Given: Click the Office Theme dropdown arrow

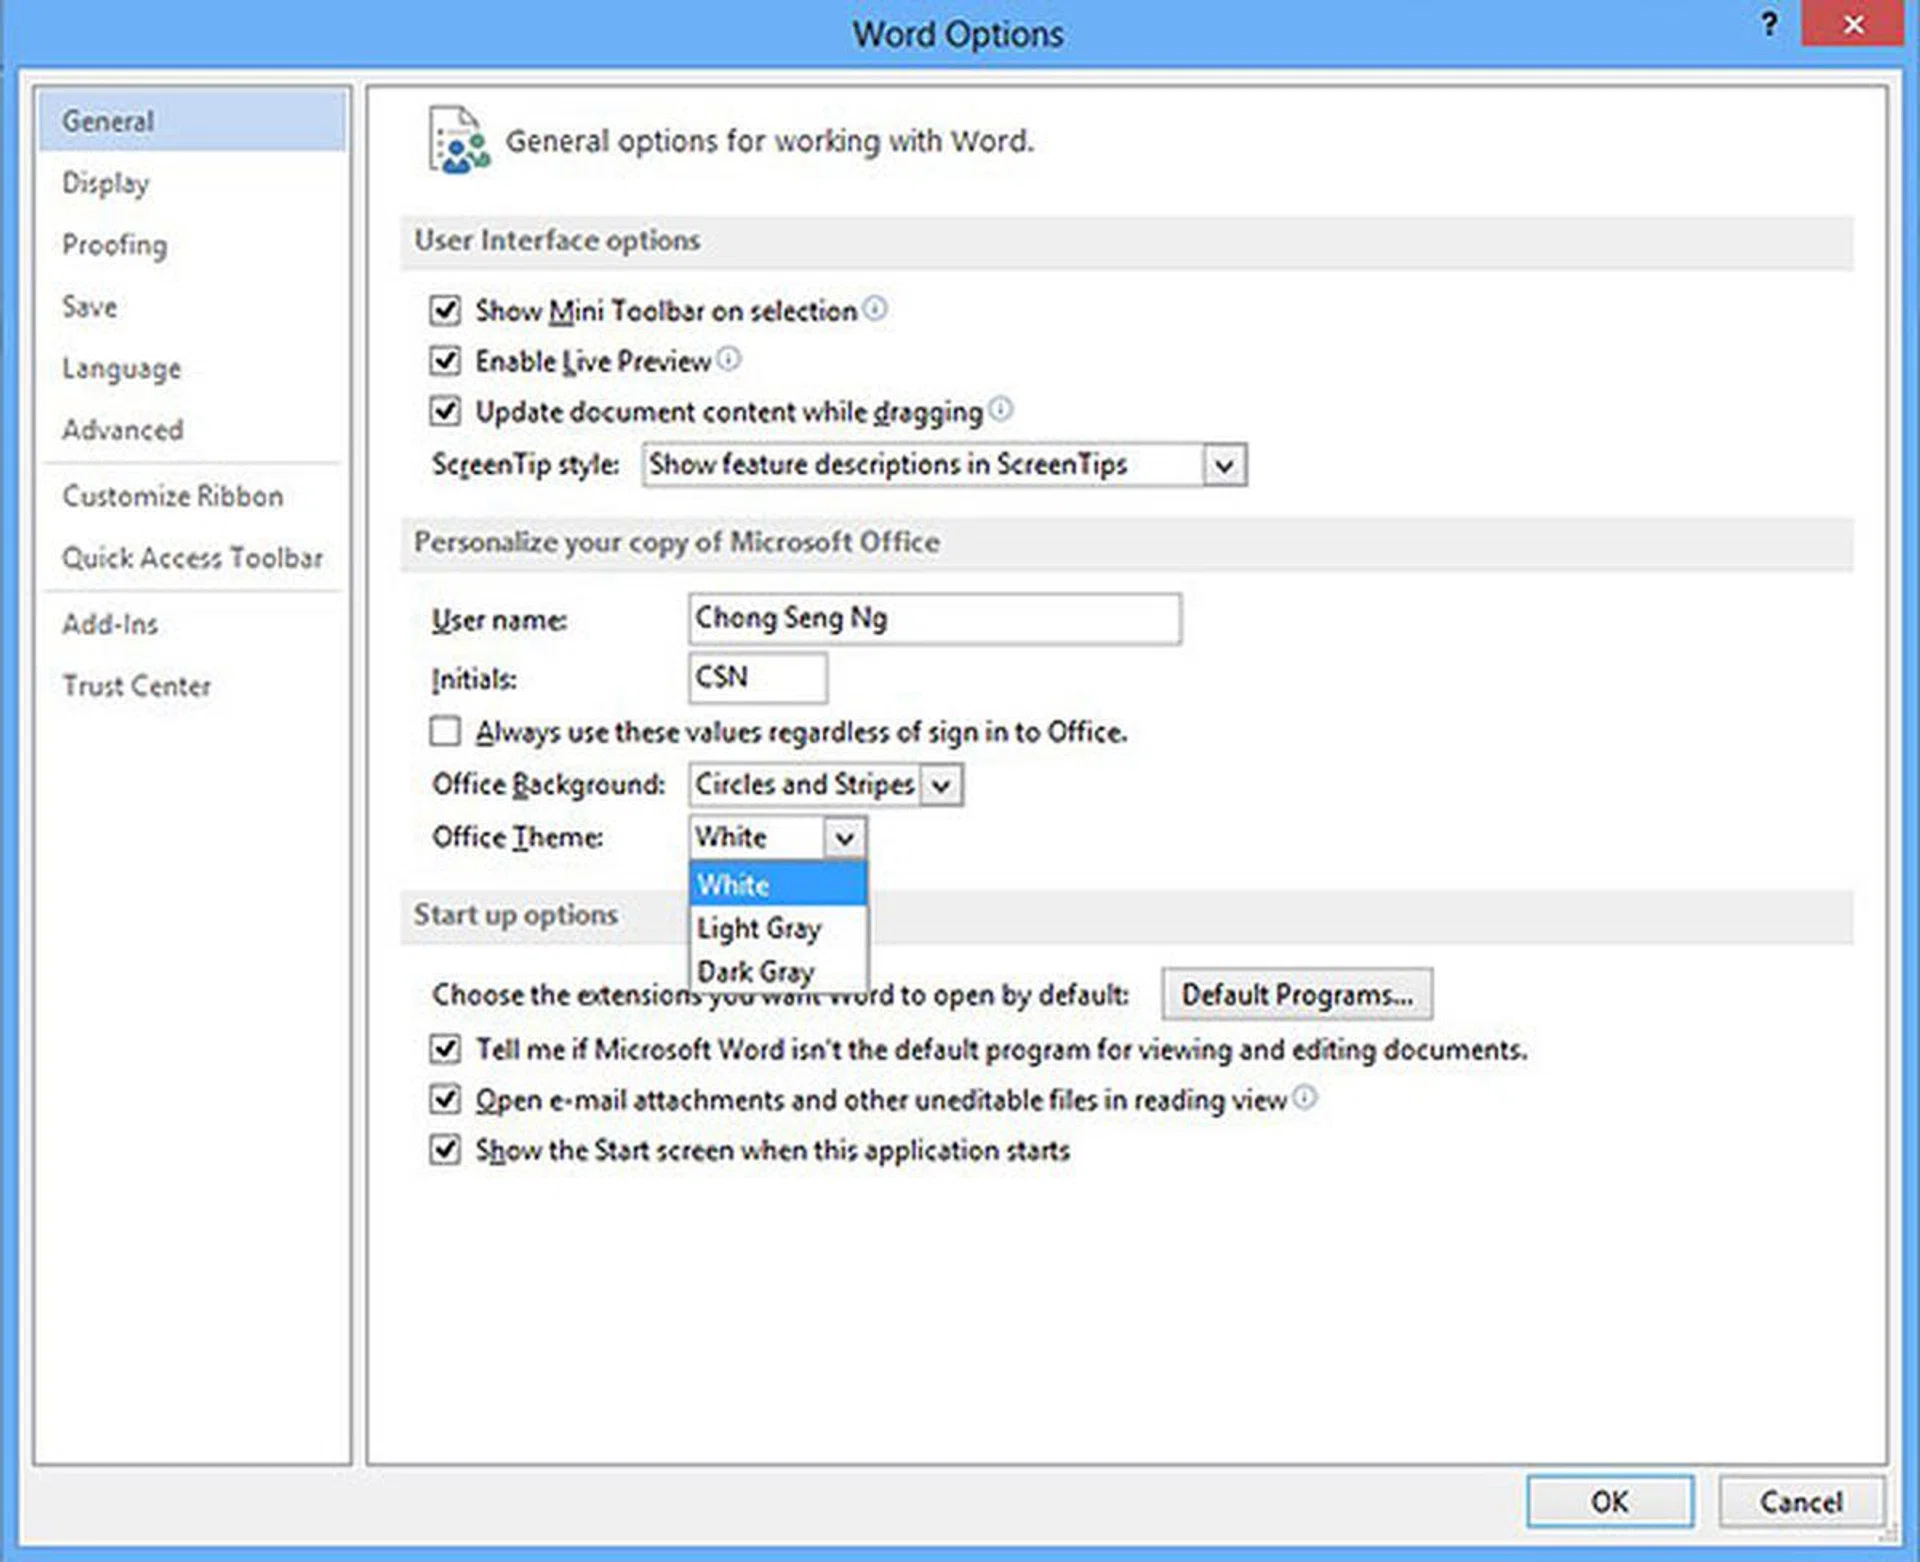Looking at the screenshot, I should click(x=844, y=838).
